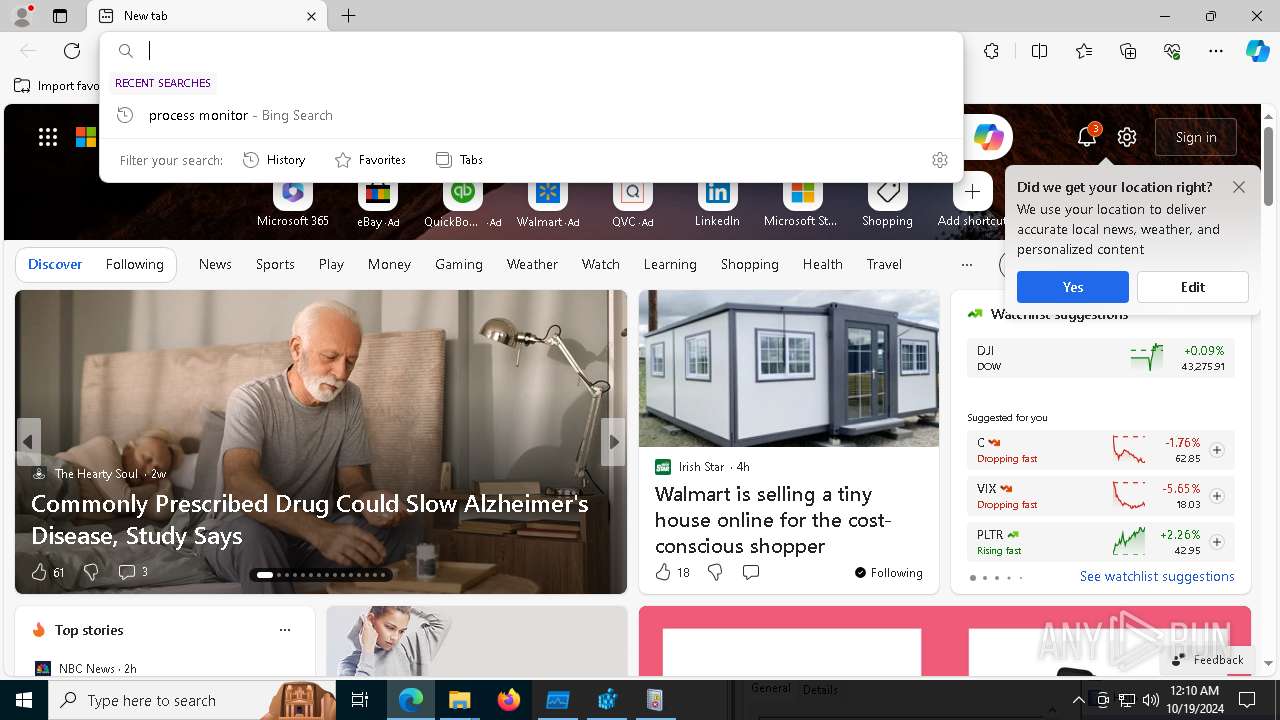1280x720 pixels.
Task: Open Top stories more options menu
Action: point(285,630)
